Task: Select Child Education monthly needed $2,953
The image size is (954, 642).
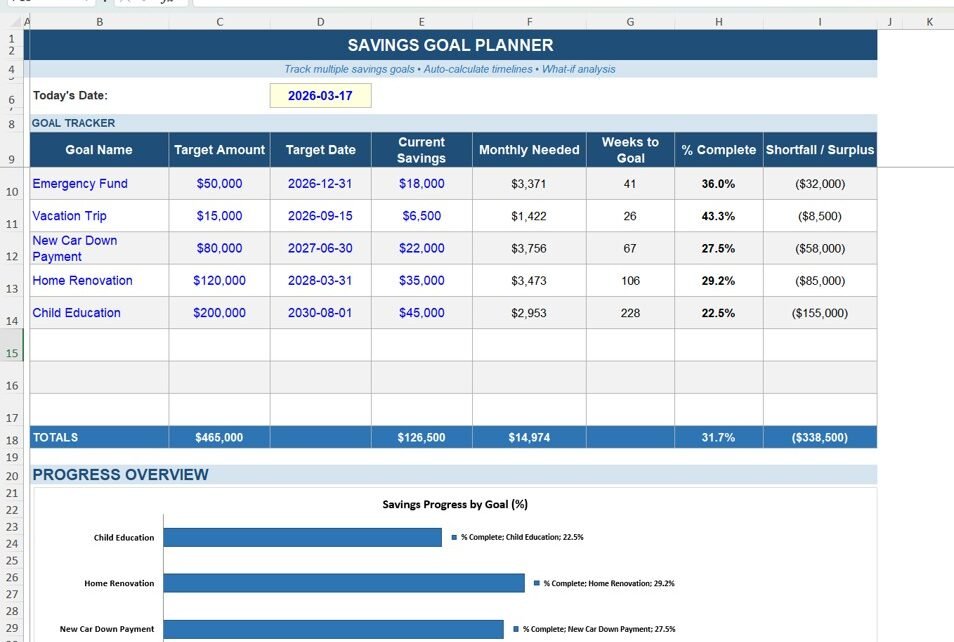Action: (529, 313)
